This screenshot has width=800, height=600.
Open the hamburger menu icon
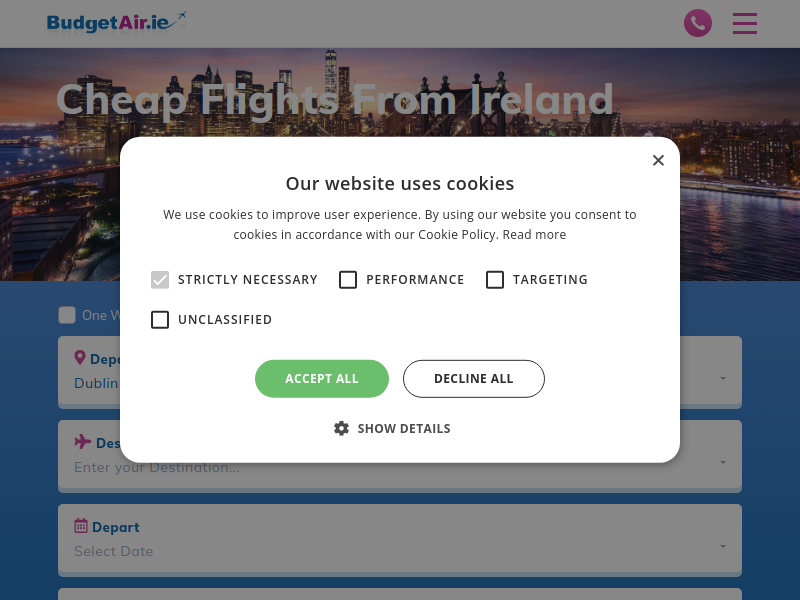(745, 23)
